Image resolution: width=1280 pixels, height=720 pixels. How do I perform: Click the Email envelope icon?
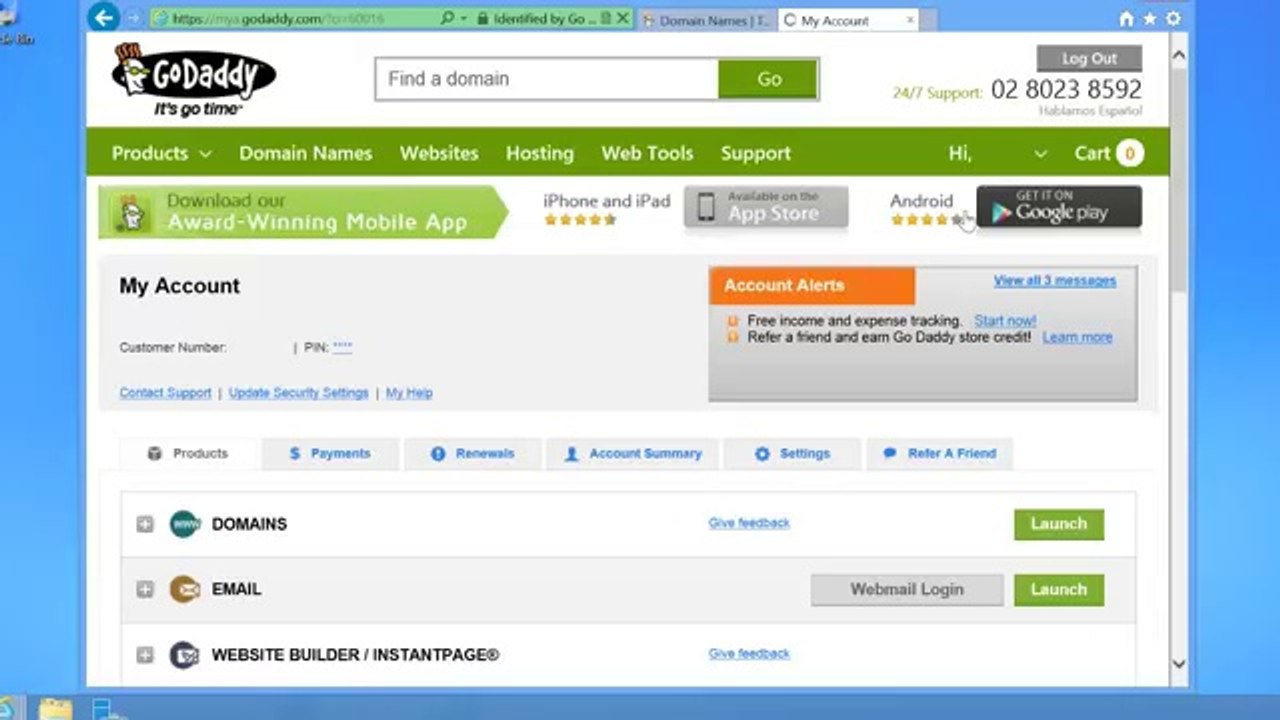click(185, 589)
